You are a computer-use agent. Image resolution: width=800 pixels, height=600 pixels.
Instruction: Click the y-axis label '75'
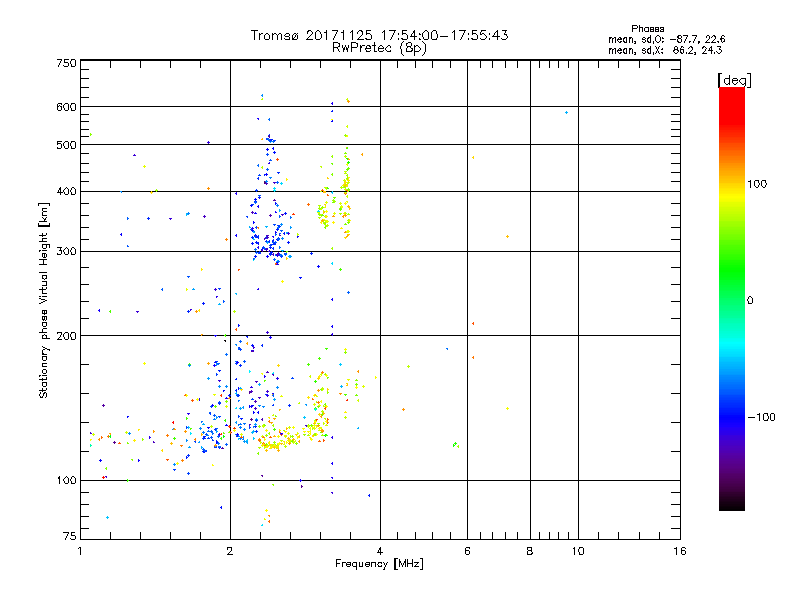pyautogui.click(x=70, y=536)
